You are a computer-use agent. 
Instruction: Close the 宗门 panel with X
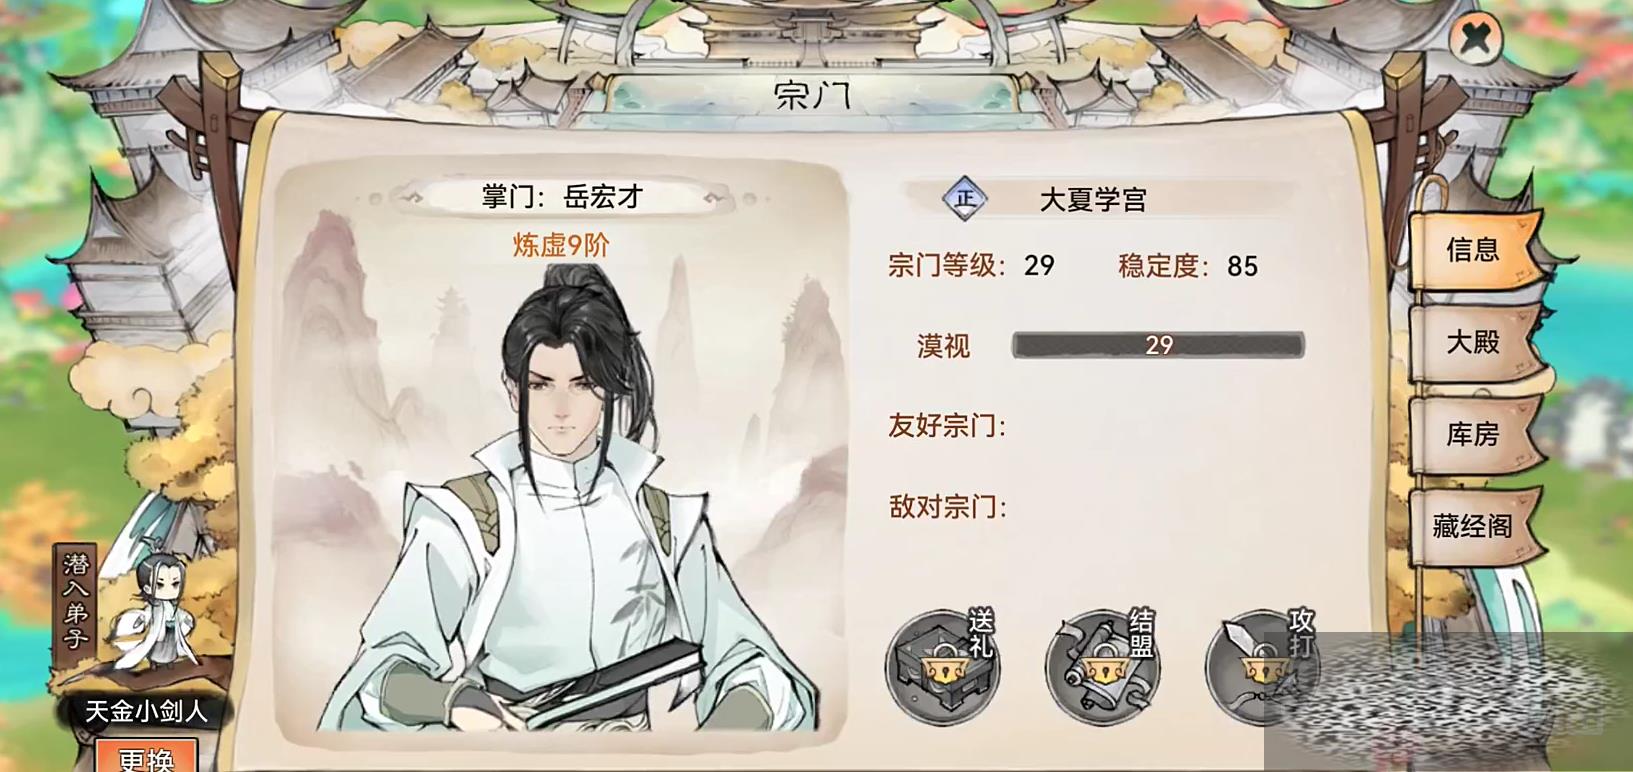1475,39
